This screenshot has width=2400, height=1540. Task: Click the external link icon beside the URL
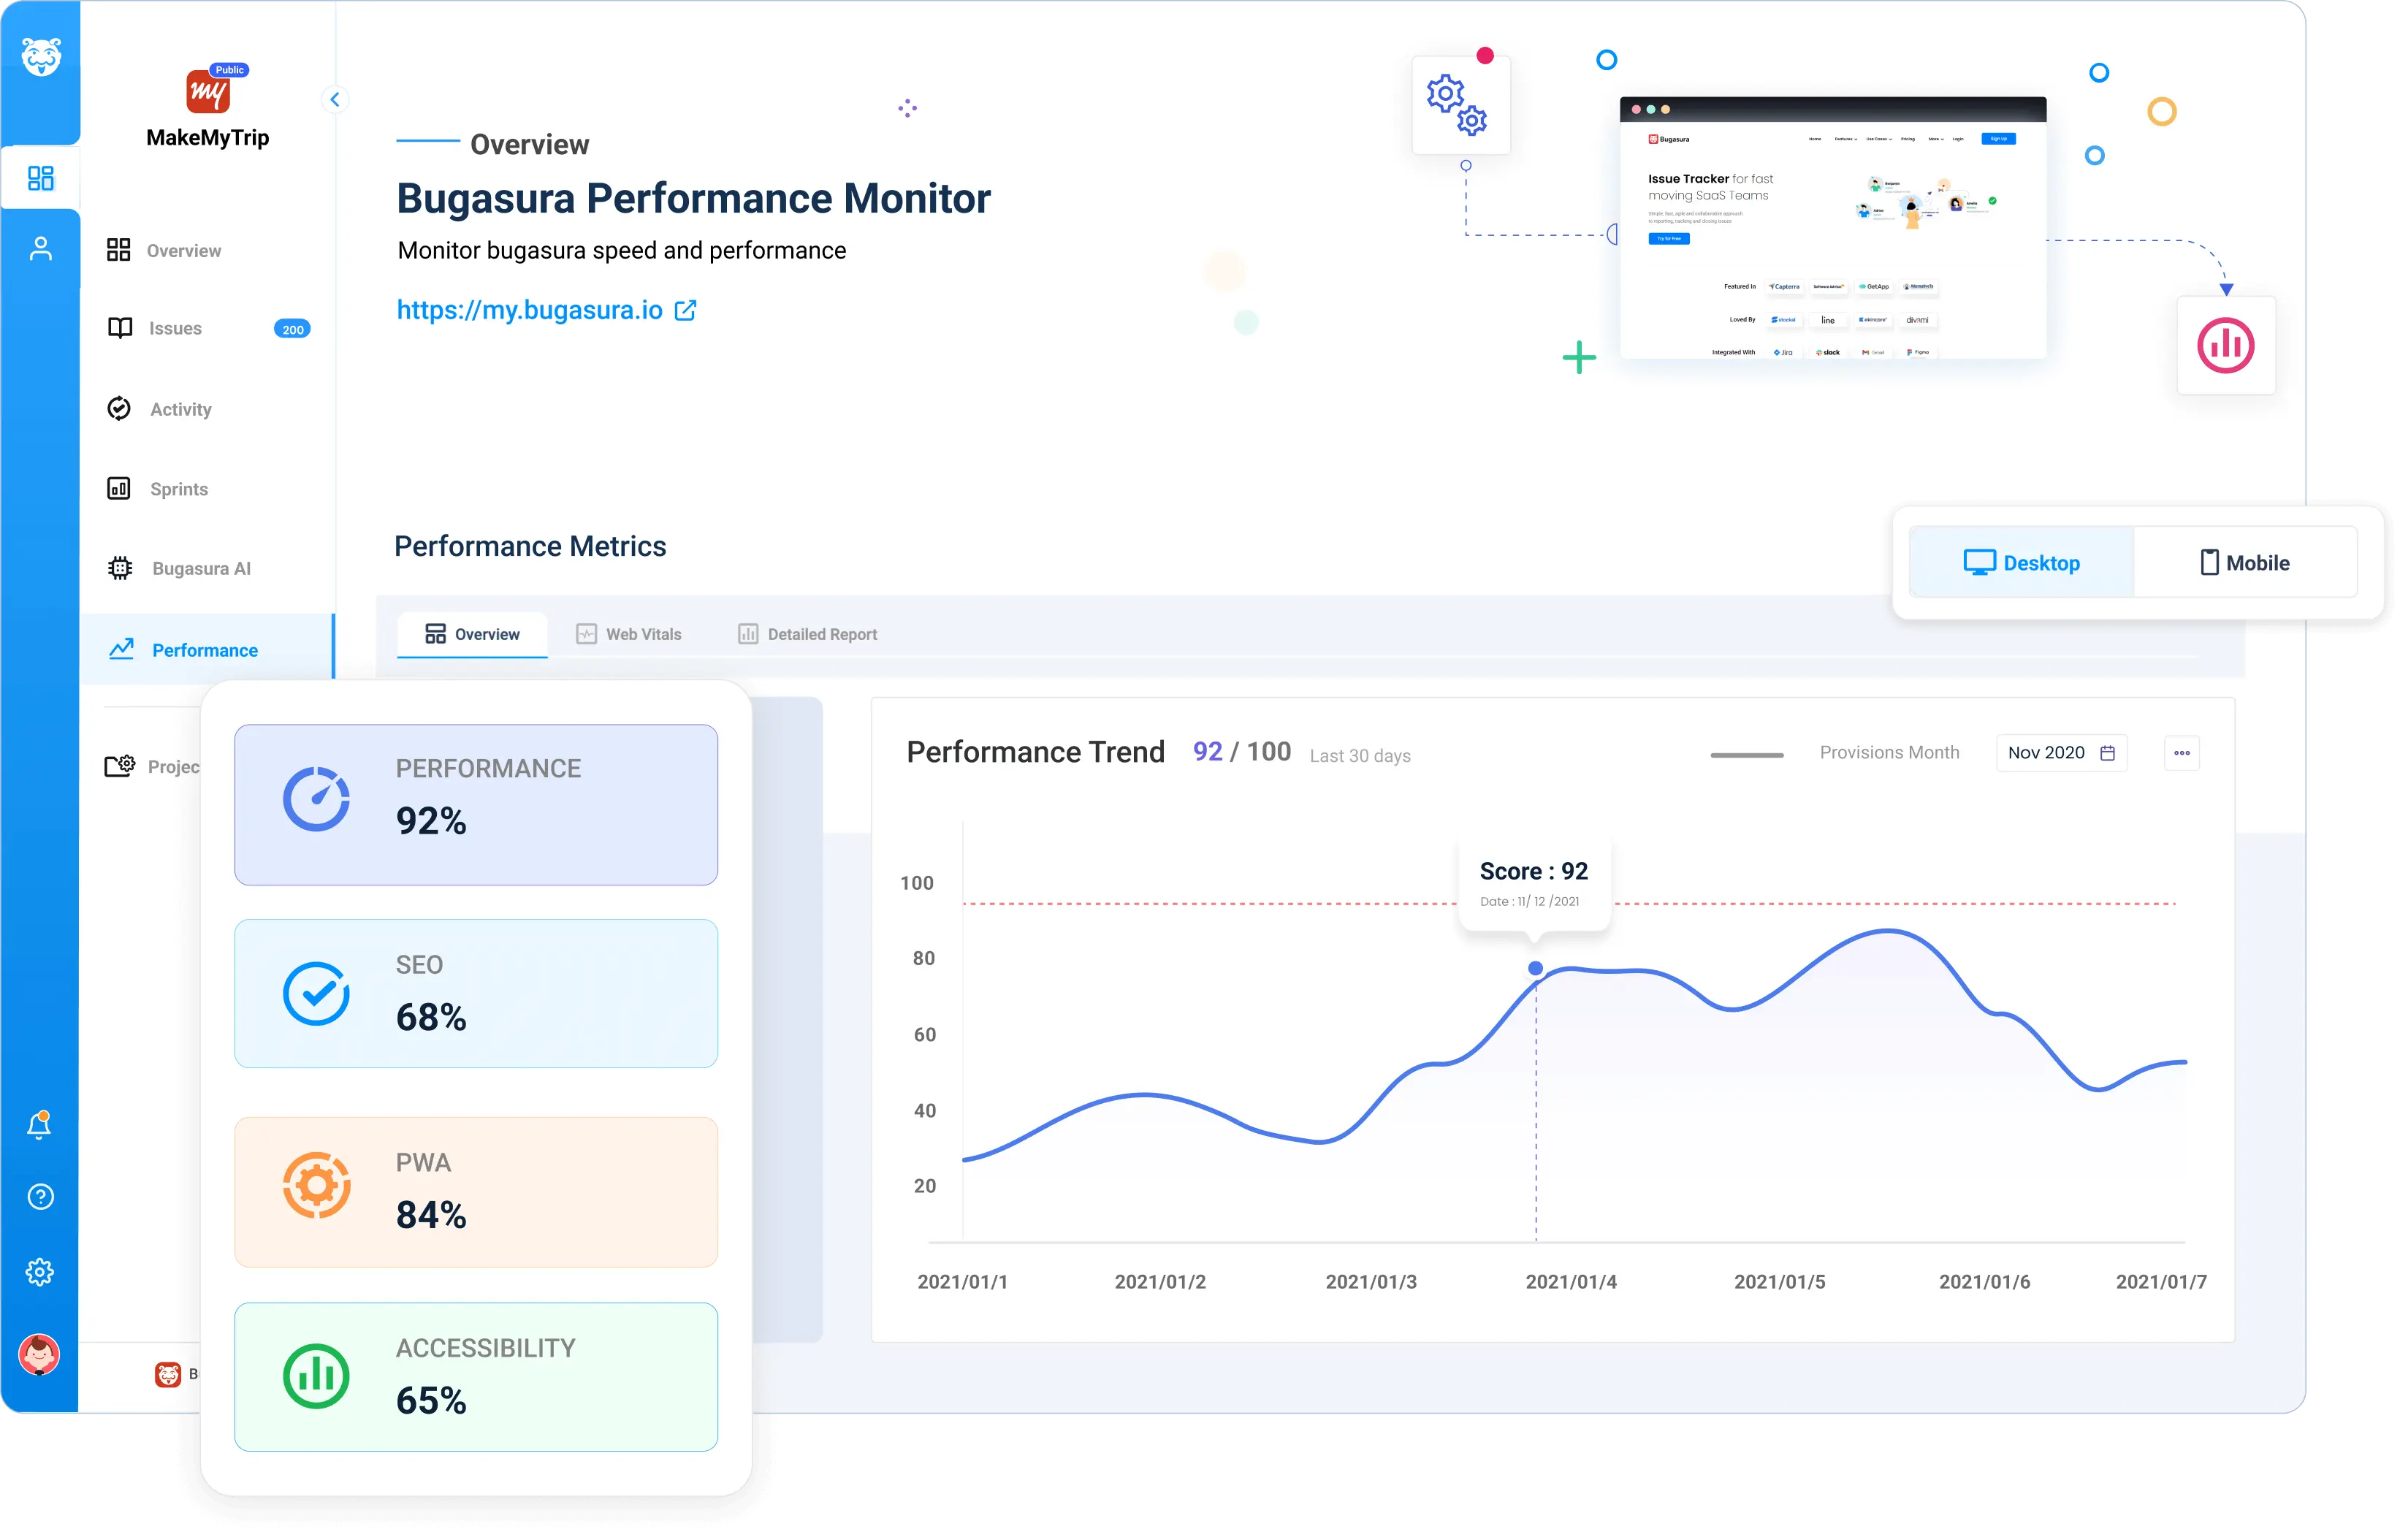686,311
